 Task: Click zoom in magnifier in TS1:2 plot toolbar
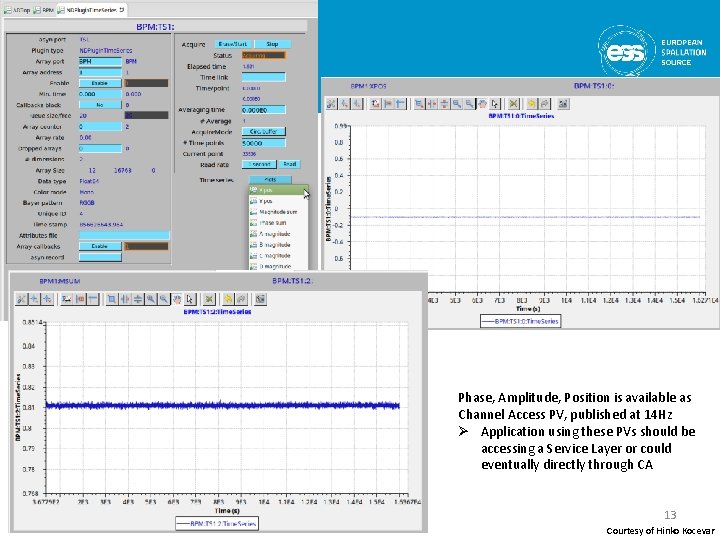[x=151, y=299]
